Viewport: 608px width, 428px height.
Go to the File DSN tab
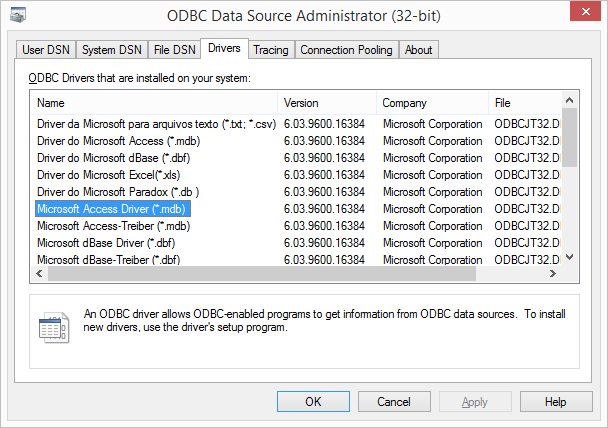(x=174, y=50)
